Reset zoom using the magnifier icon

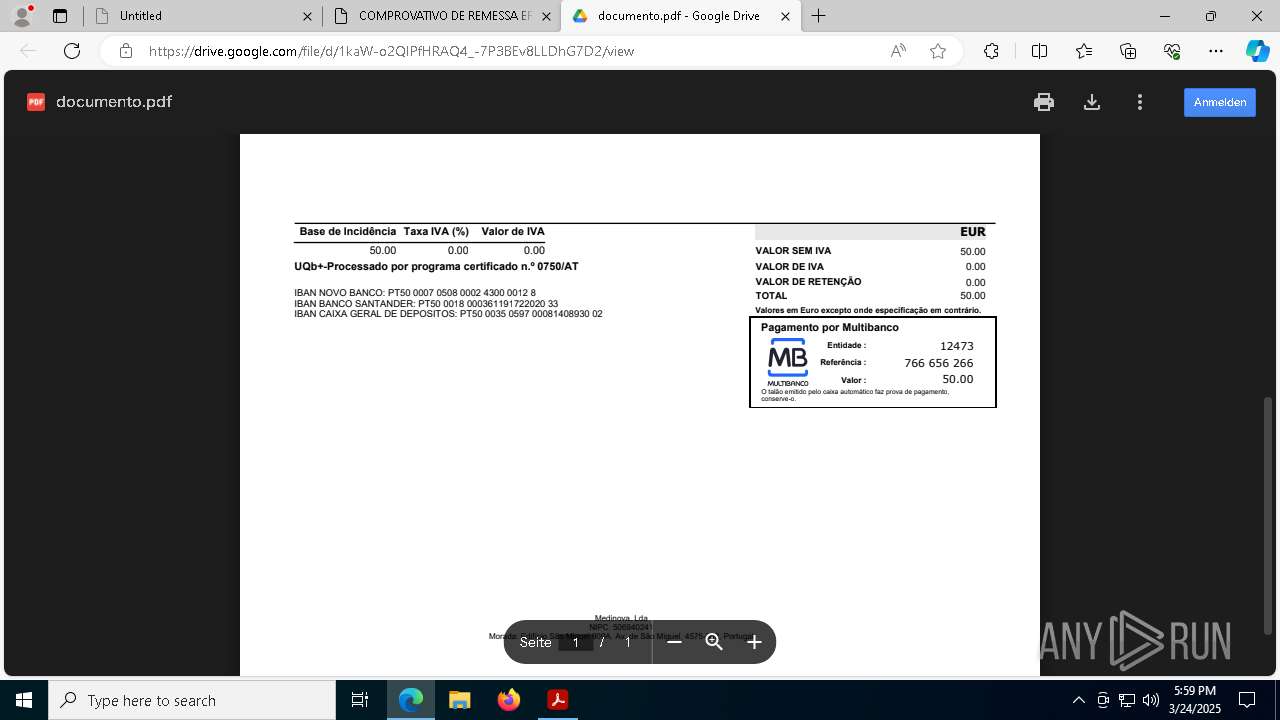click(x=714, y=642)
